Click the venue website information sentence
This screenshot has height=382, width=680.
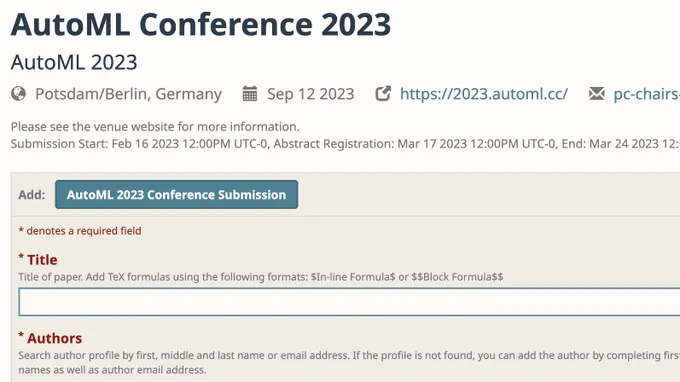click(x=155, y=127)
